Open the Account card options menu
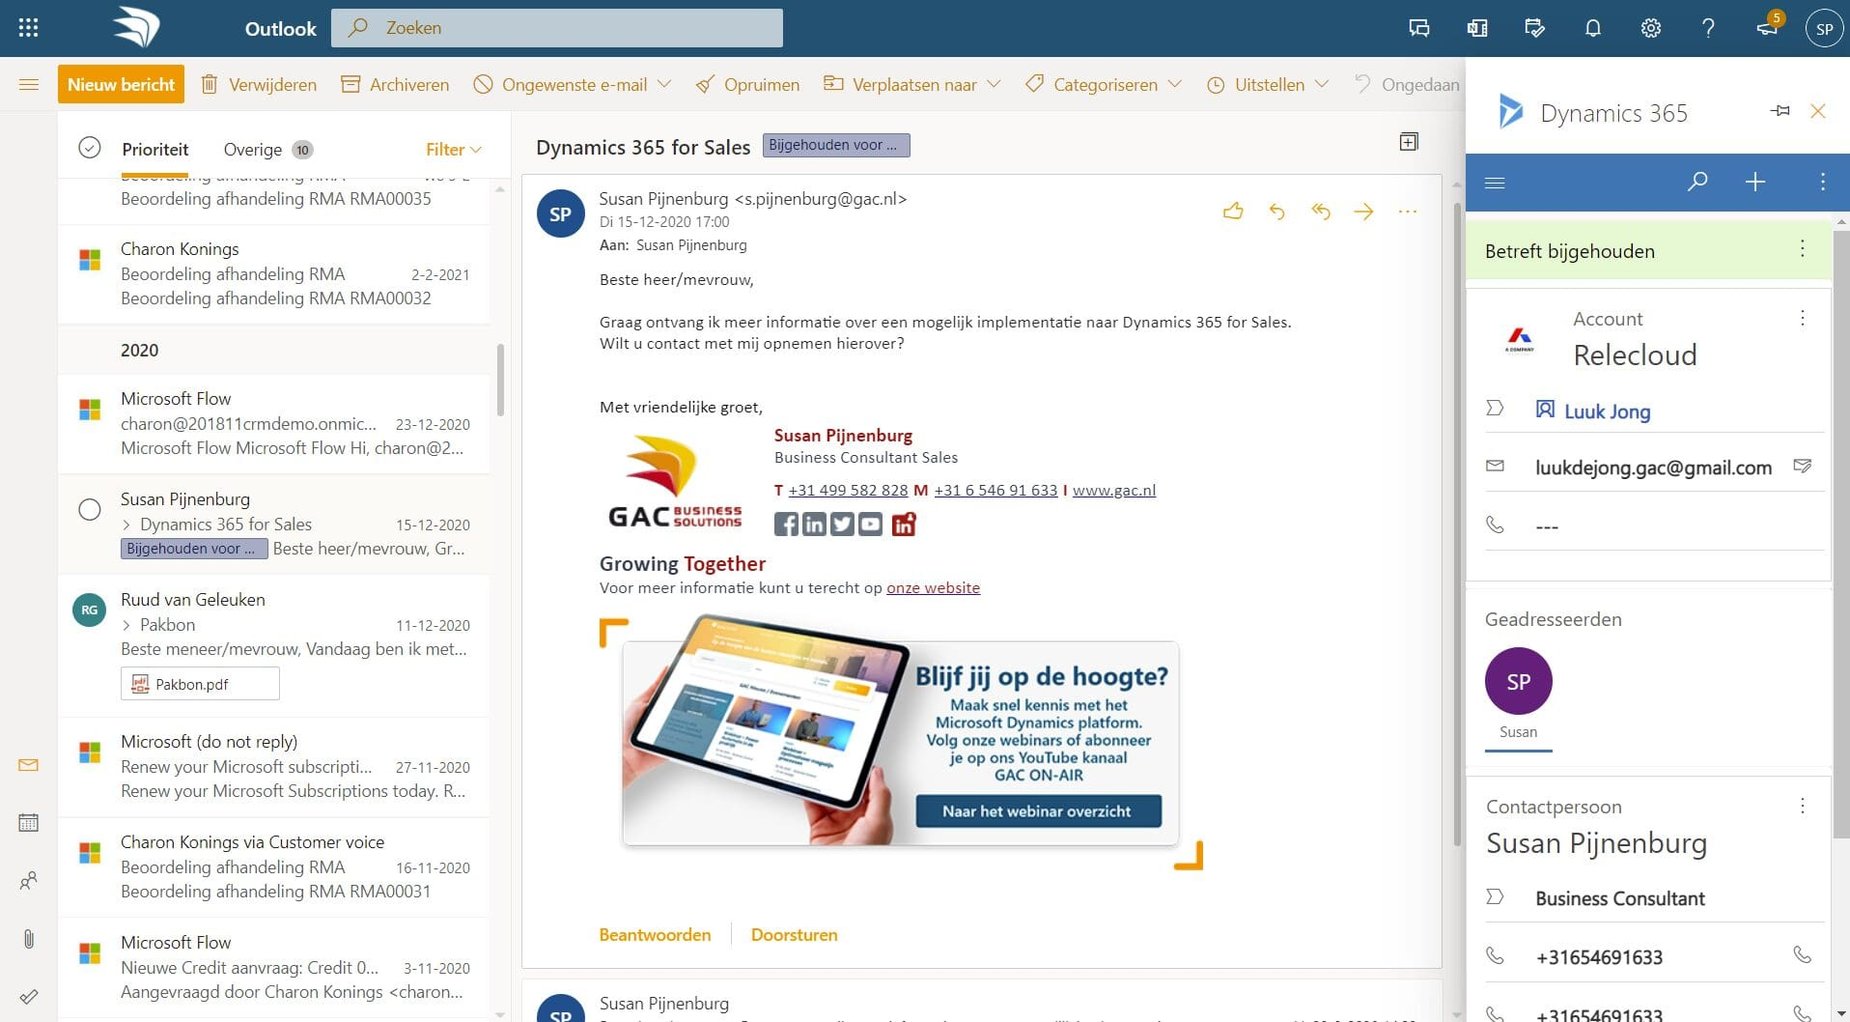 [1802, 318]
